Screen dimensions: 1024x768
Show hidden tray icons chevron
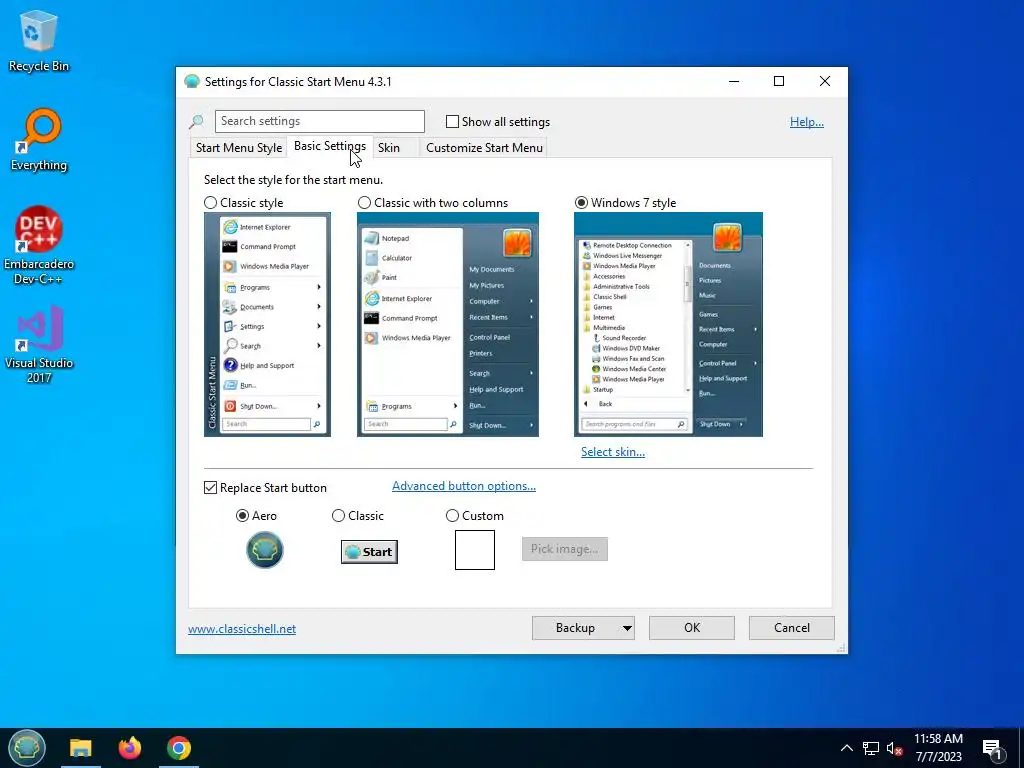846,748
